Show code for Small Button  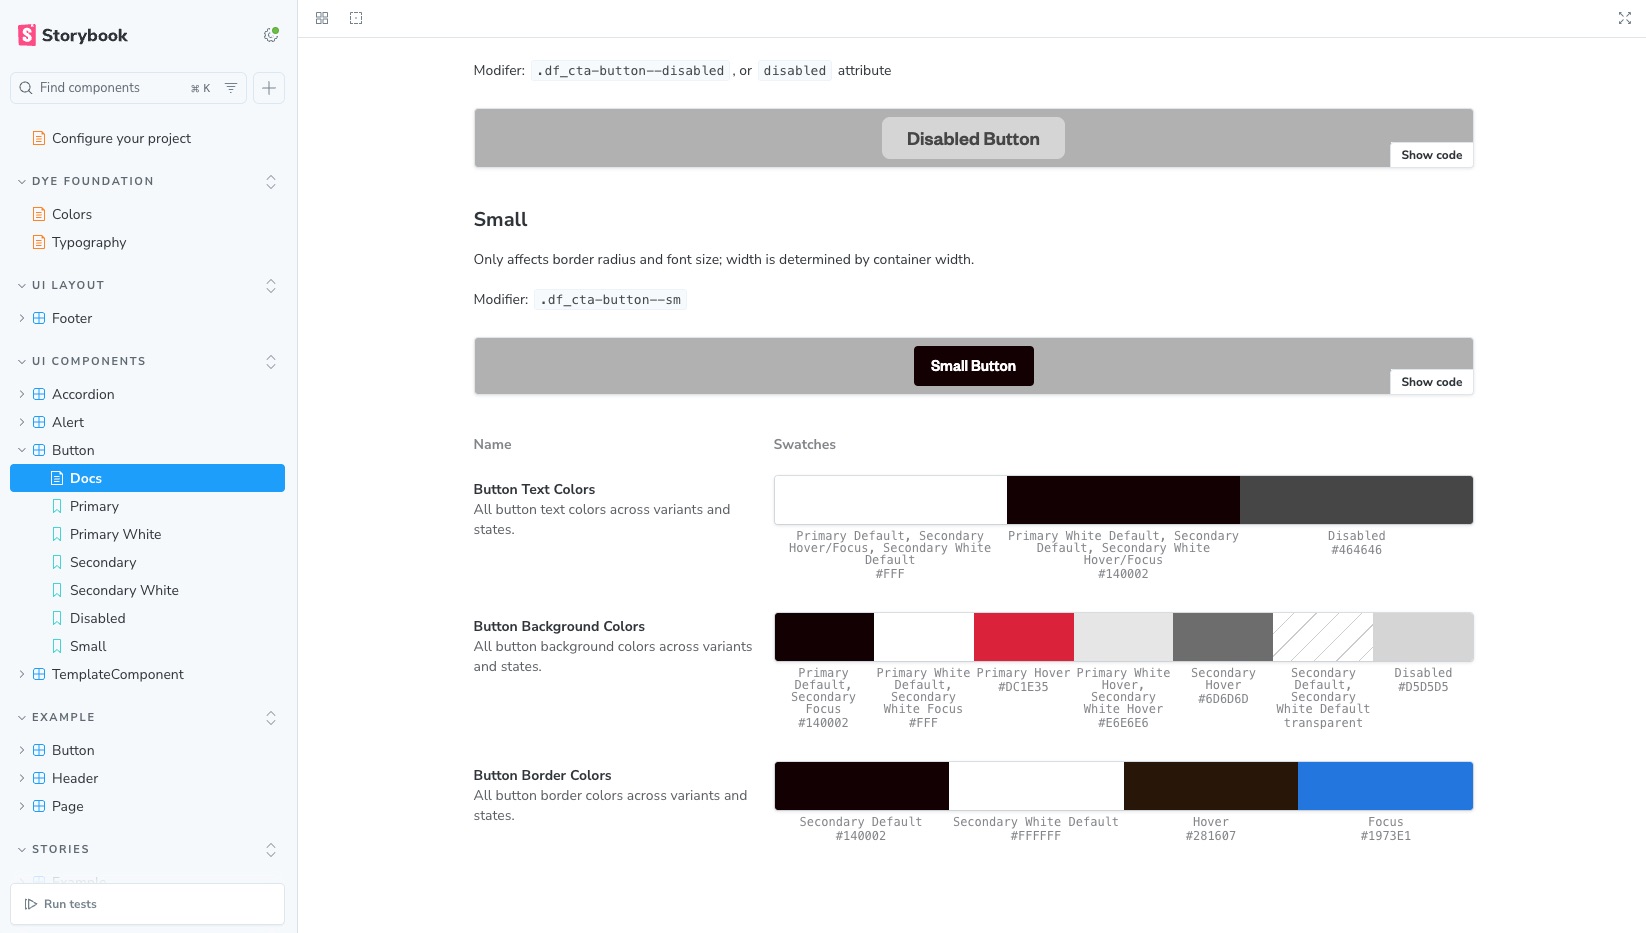pyautogui.click(x=1431, y=382)
